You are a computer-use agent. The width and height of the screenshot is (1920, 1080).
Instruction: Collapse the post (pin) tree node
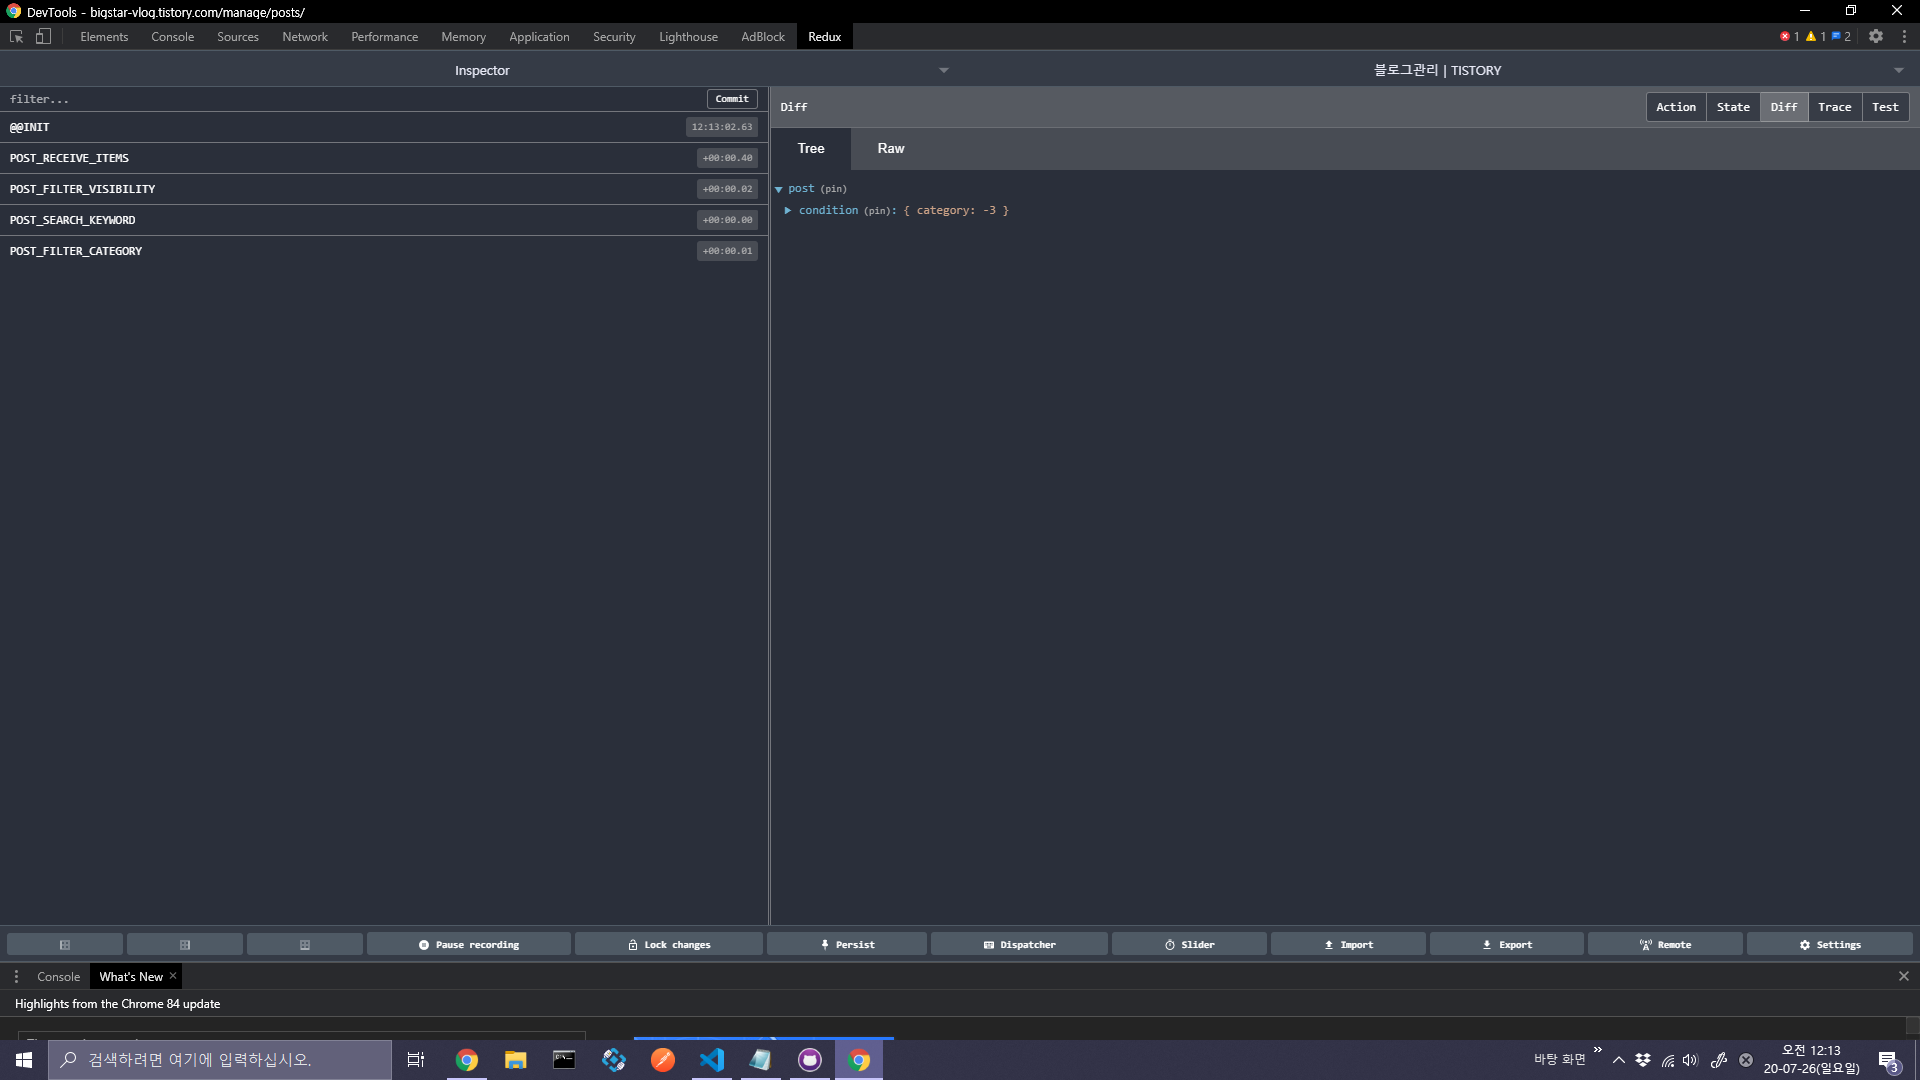pyautogui.click(x=779, y=189)
